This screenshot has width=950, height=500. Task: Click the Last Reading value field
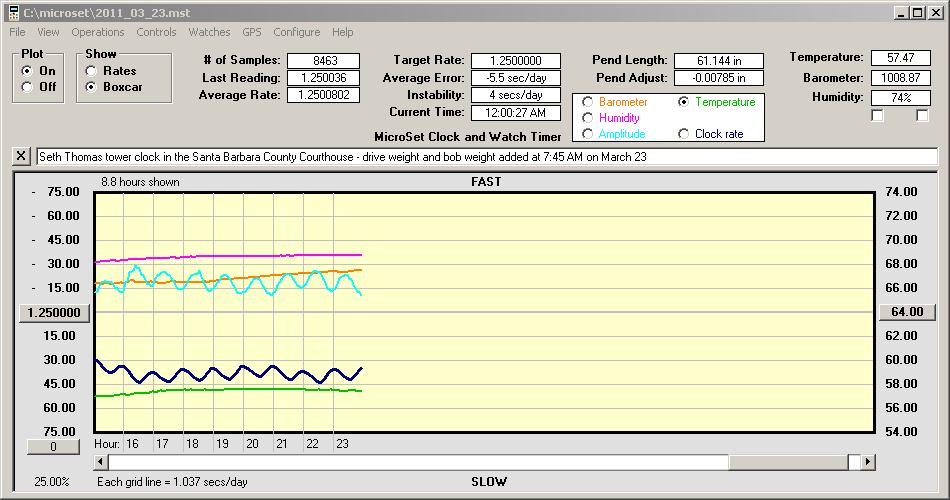(x=324, y=78)
